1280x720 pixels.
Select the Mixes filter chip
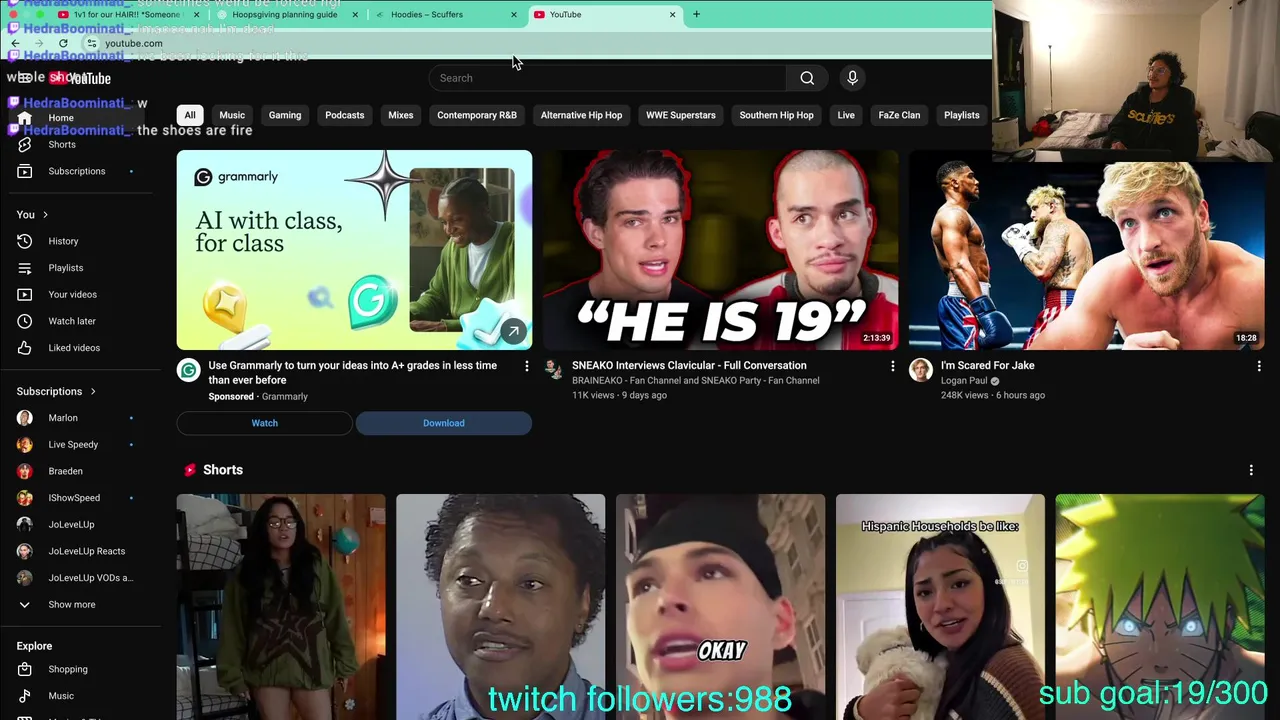coord(401,115)
